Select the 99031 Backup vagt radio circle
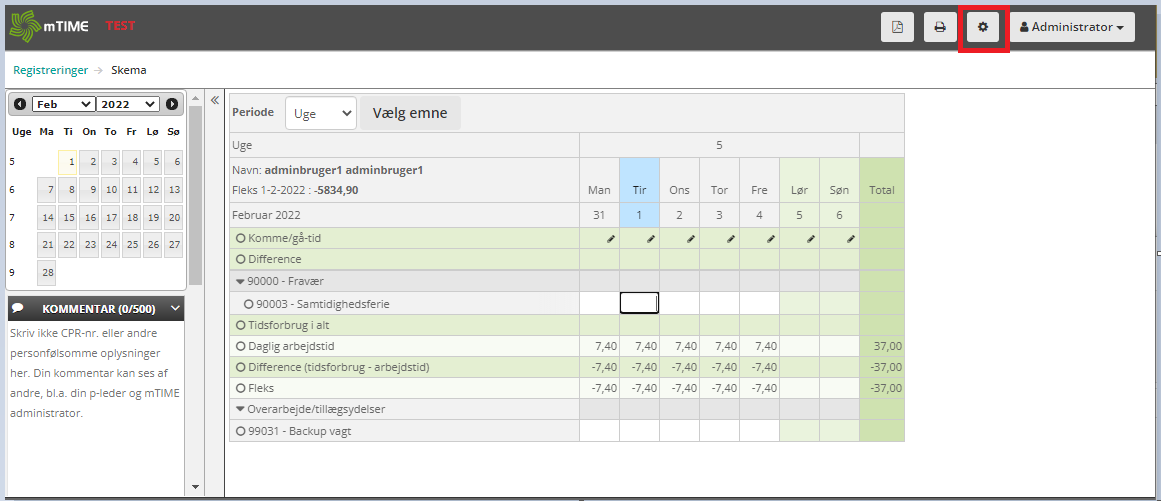The image size is (1161, 501). pyautogui.click(x=241, y=431)
